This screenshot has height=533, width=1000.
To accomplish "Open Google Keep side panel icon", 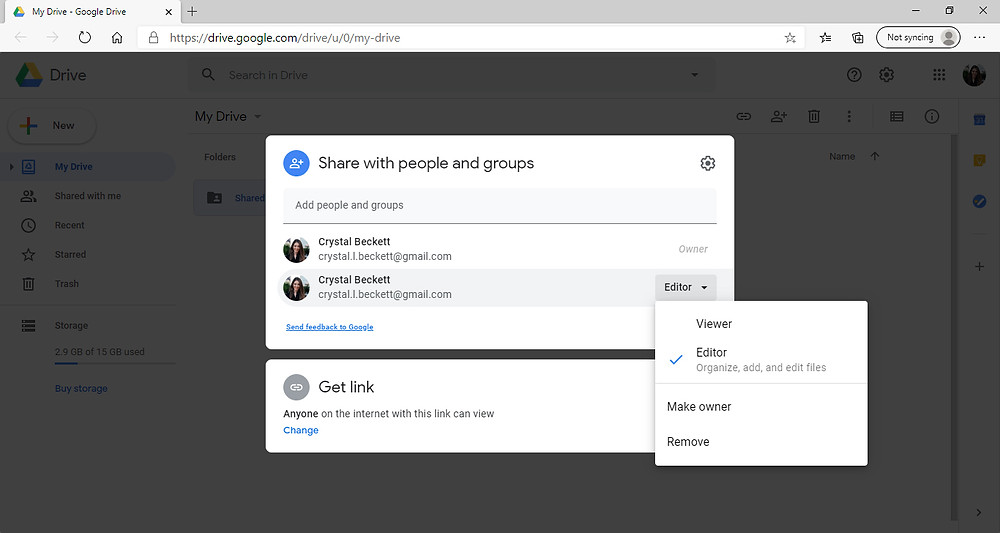I will 980,161.
